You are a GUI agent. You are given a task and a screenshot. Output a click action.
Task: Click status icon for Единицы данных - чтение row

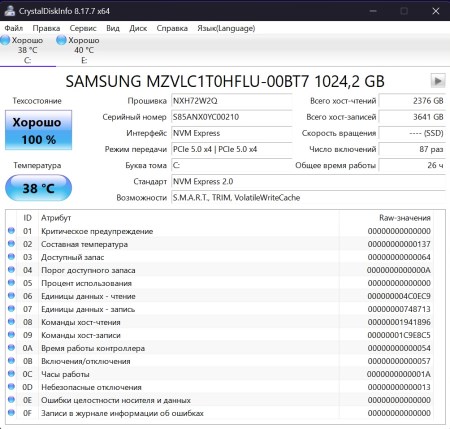11,296
